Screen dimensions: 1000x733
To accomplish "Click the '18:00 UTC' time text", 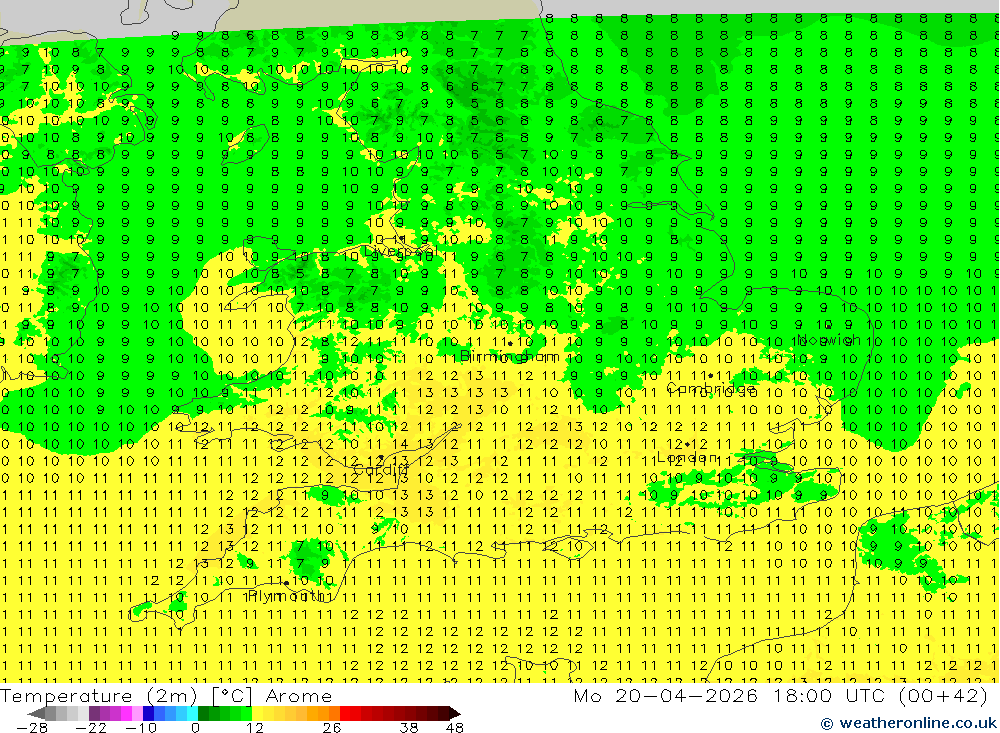I will (829, 696).
